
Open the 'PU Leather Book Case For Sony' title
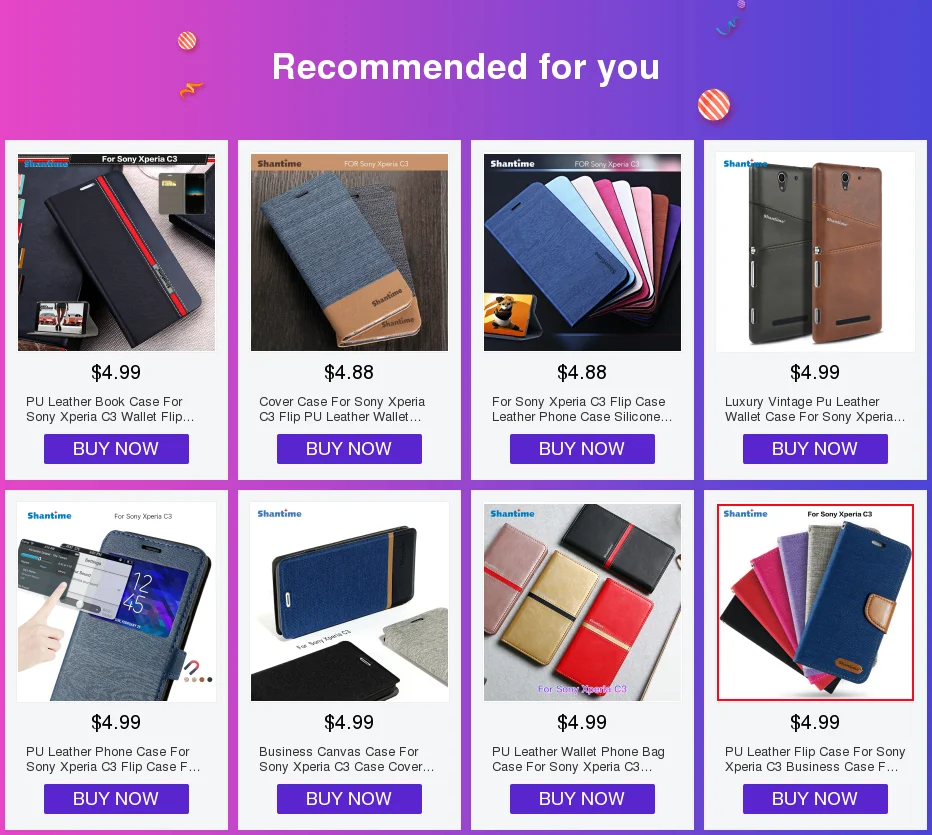(x=110, y=409)
